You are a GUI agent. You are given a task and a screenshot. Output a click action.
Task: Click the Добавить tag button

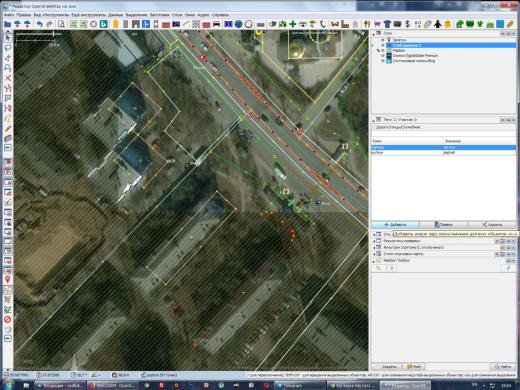pyautogui.click(x=395, y=225)
